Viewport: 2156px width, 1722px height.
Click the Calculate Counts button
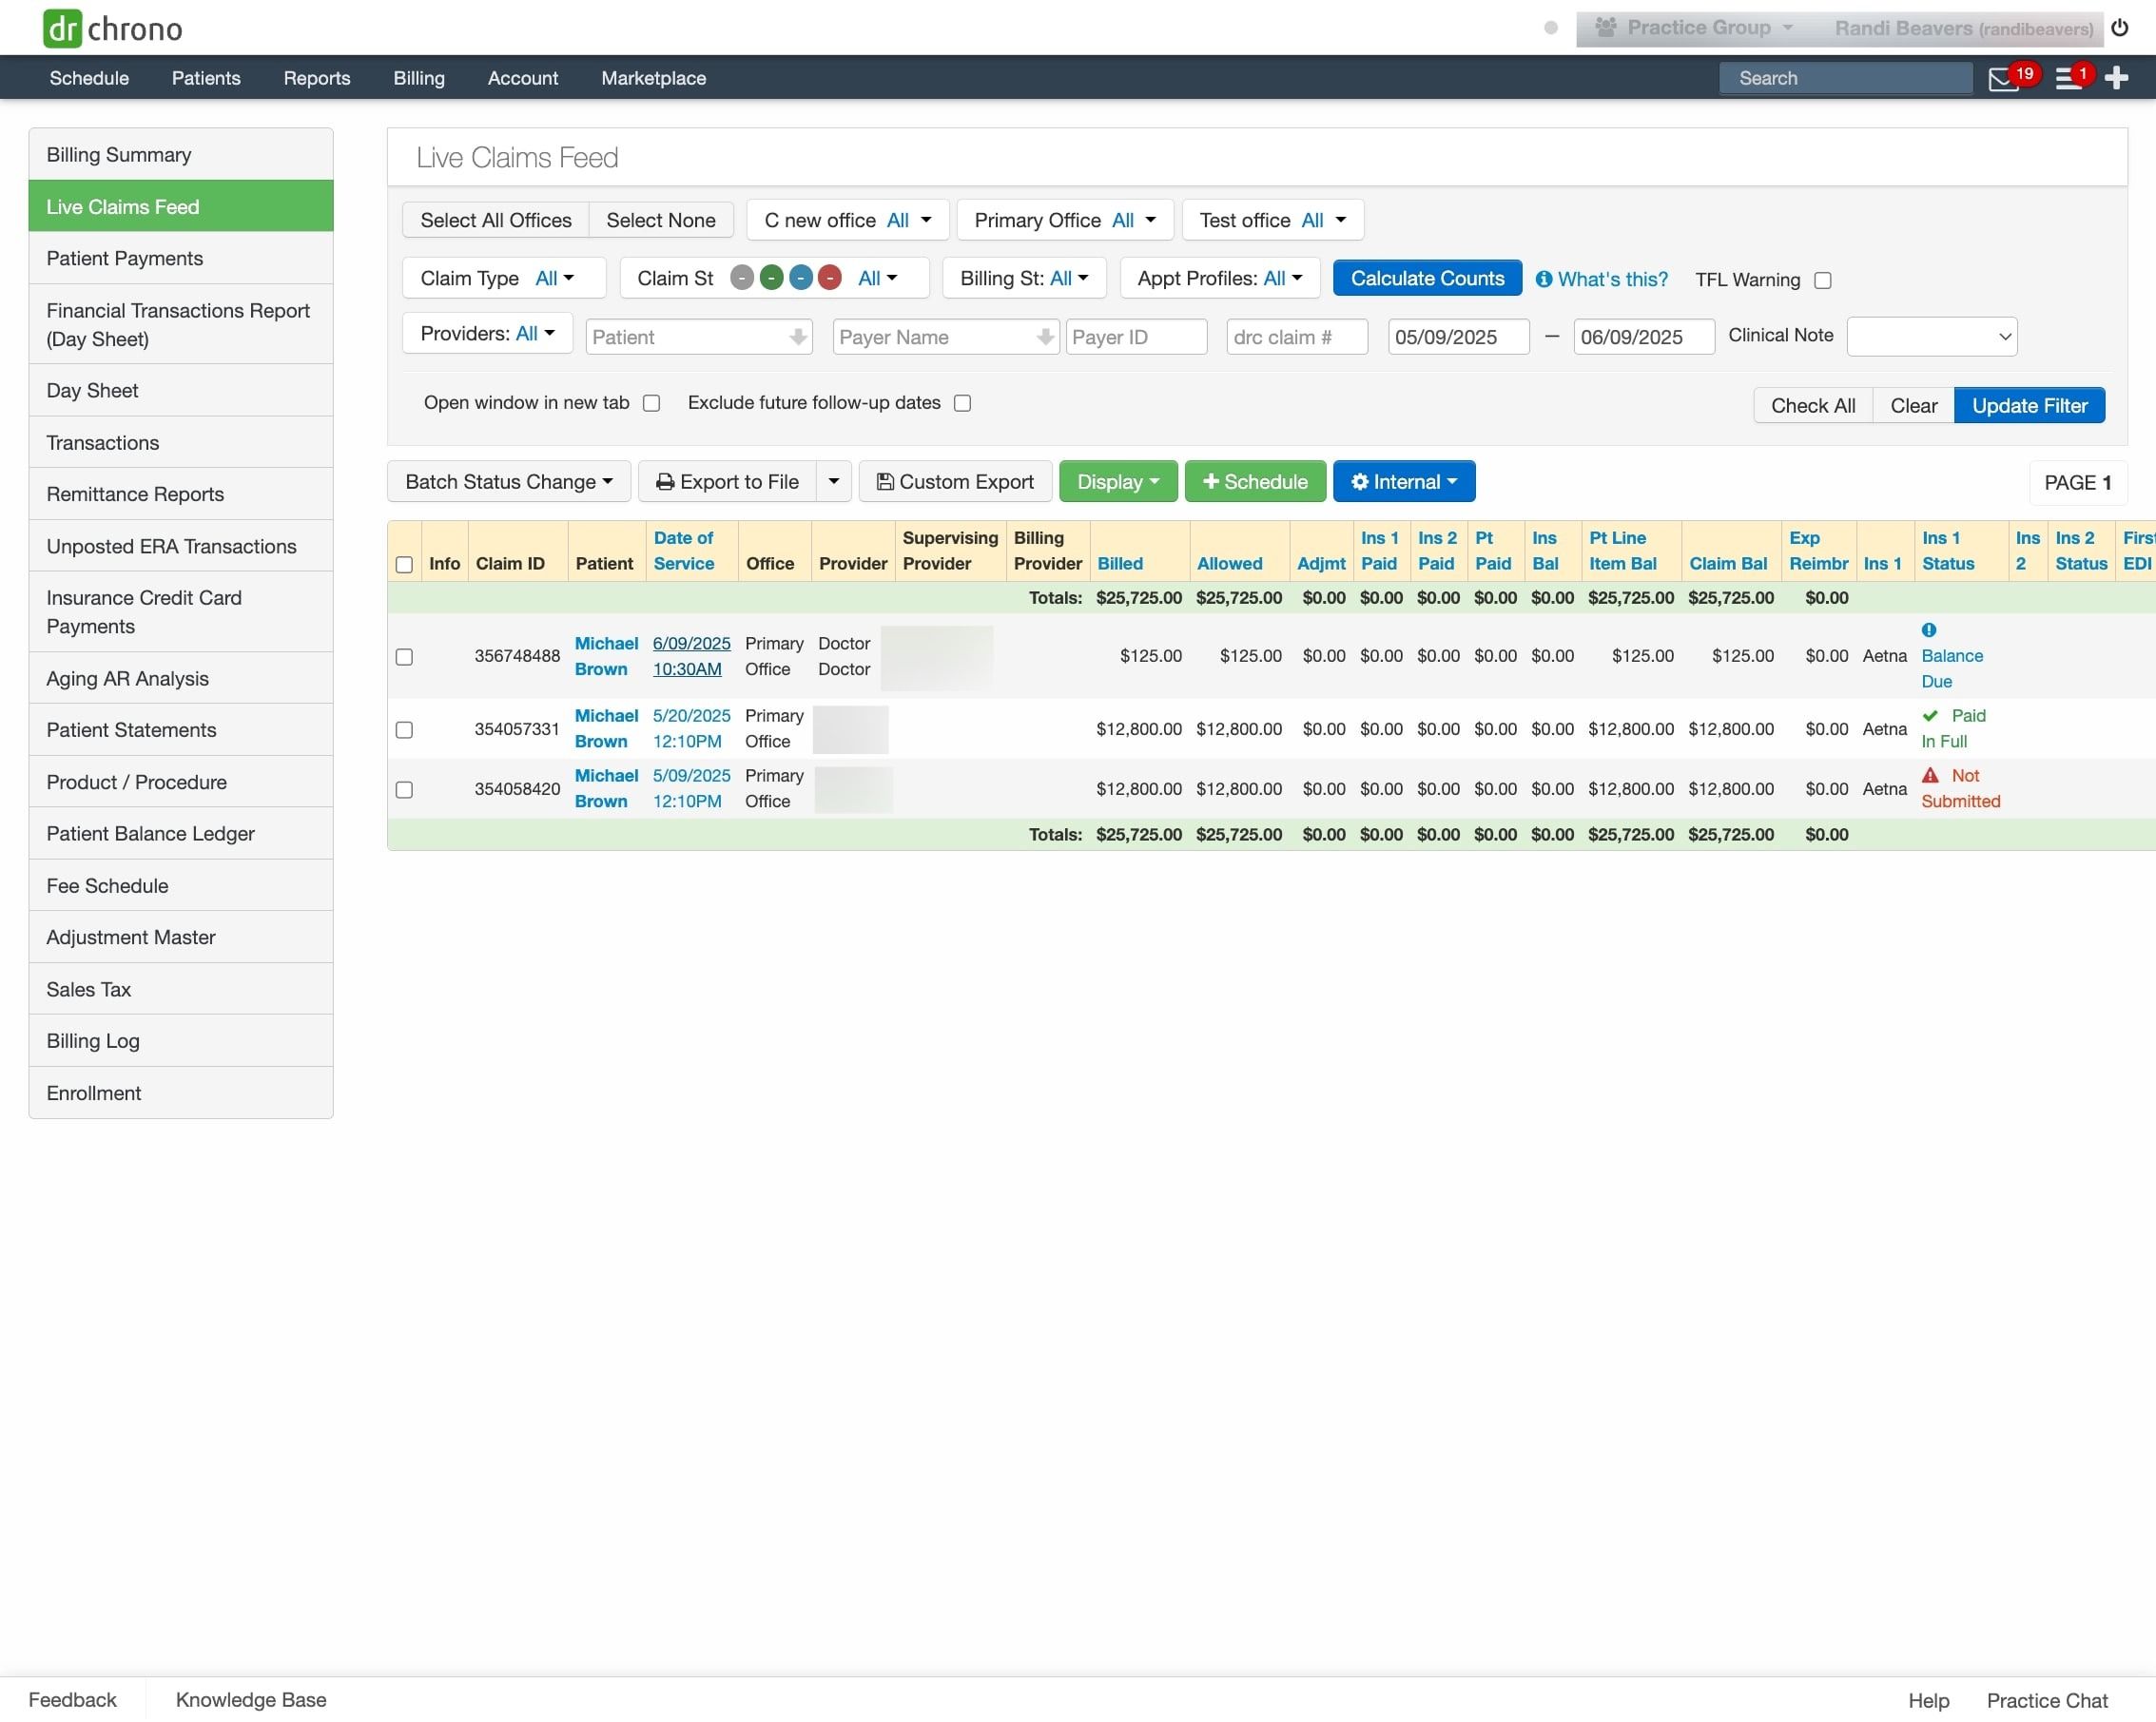coord(1427,278)
